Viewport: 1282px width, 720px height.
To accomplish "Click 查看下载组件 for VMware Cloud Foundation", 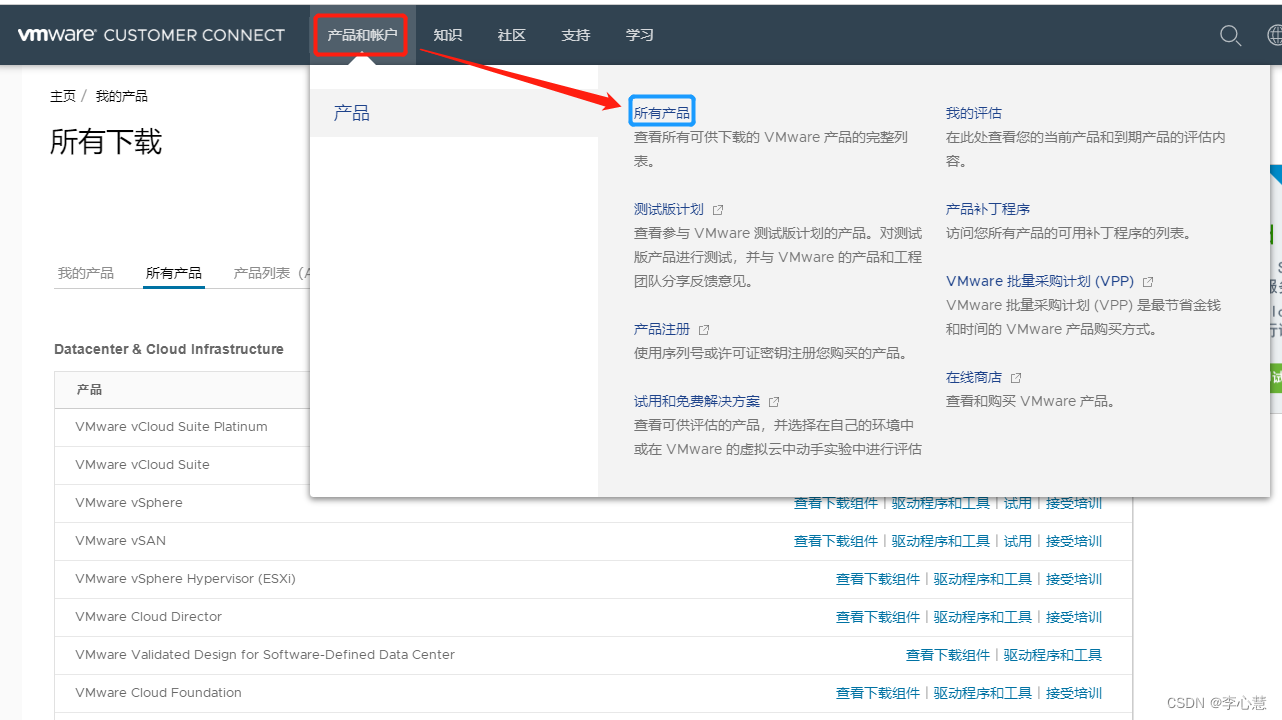I will pyautogui.click(x=878, y=693).
